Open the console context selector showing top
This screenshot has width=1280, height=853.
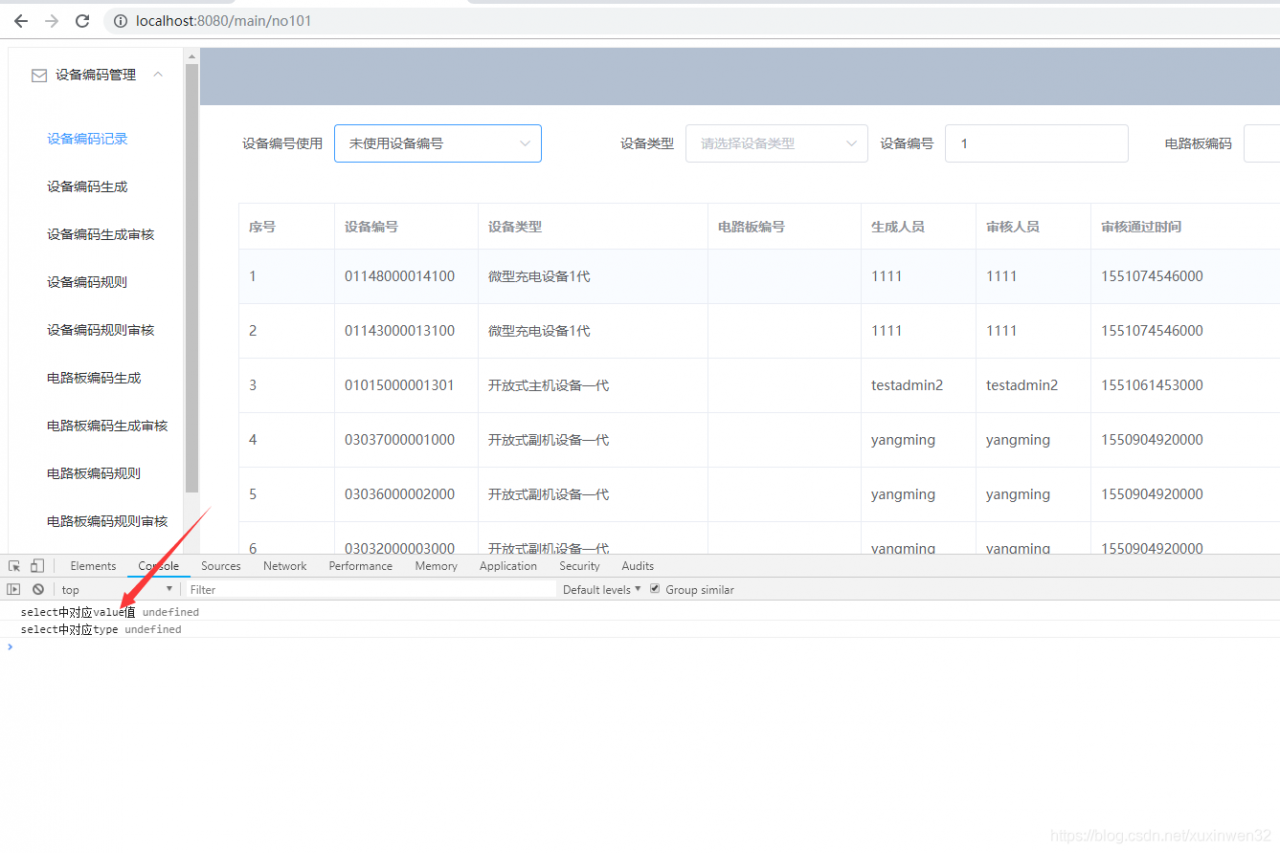(x=117, y=590)
